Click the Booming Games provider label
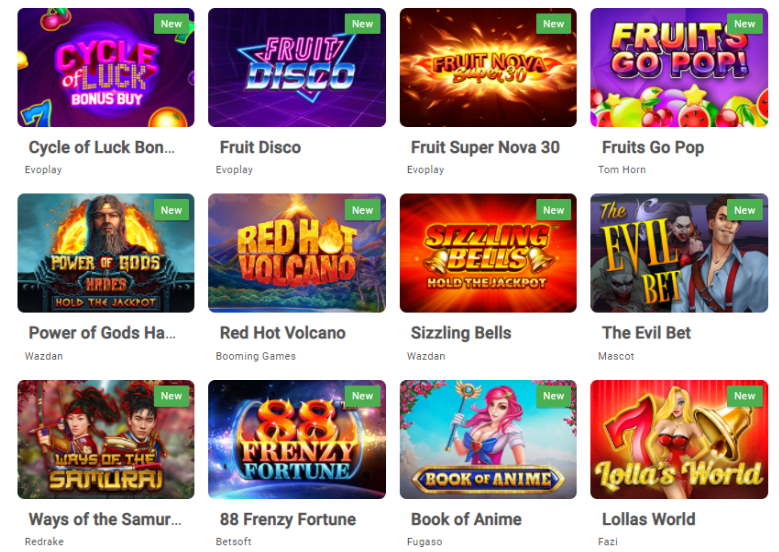779x552 pixels. (256, 356)
